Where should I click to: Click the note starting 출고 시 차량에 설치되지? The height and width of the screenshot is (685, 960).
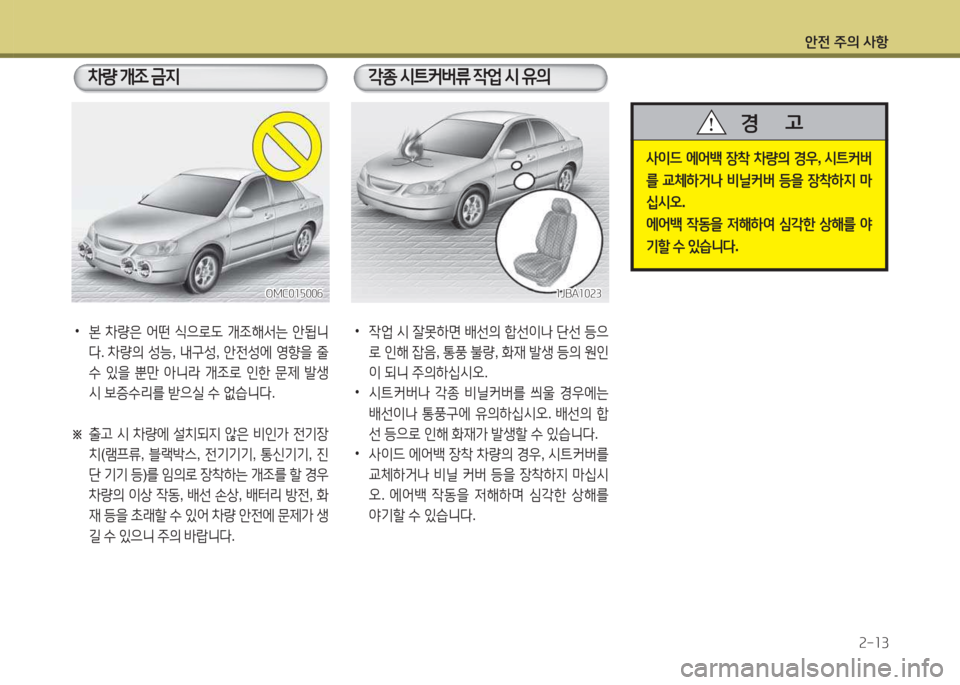pyautogui.click(x=201, y=485)
